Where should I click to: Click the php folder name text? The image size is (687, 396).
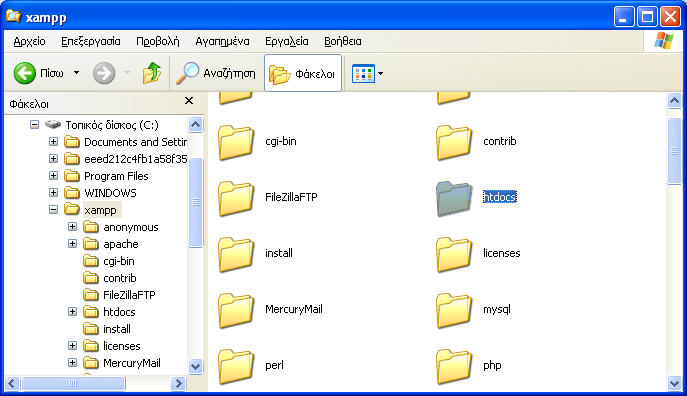point(492,365)
